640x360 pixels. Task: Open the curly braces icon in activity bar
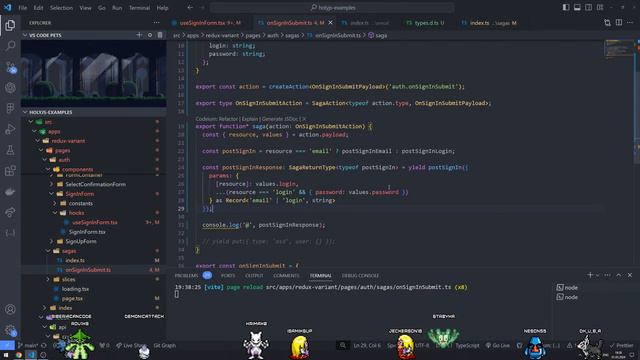[10, 233]
